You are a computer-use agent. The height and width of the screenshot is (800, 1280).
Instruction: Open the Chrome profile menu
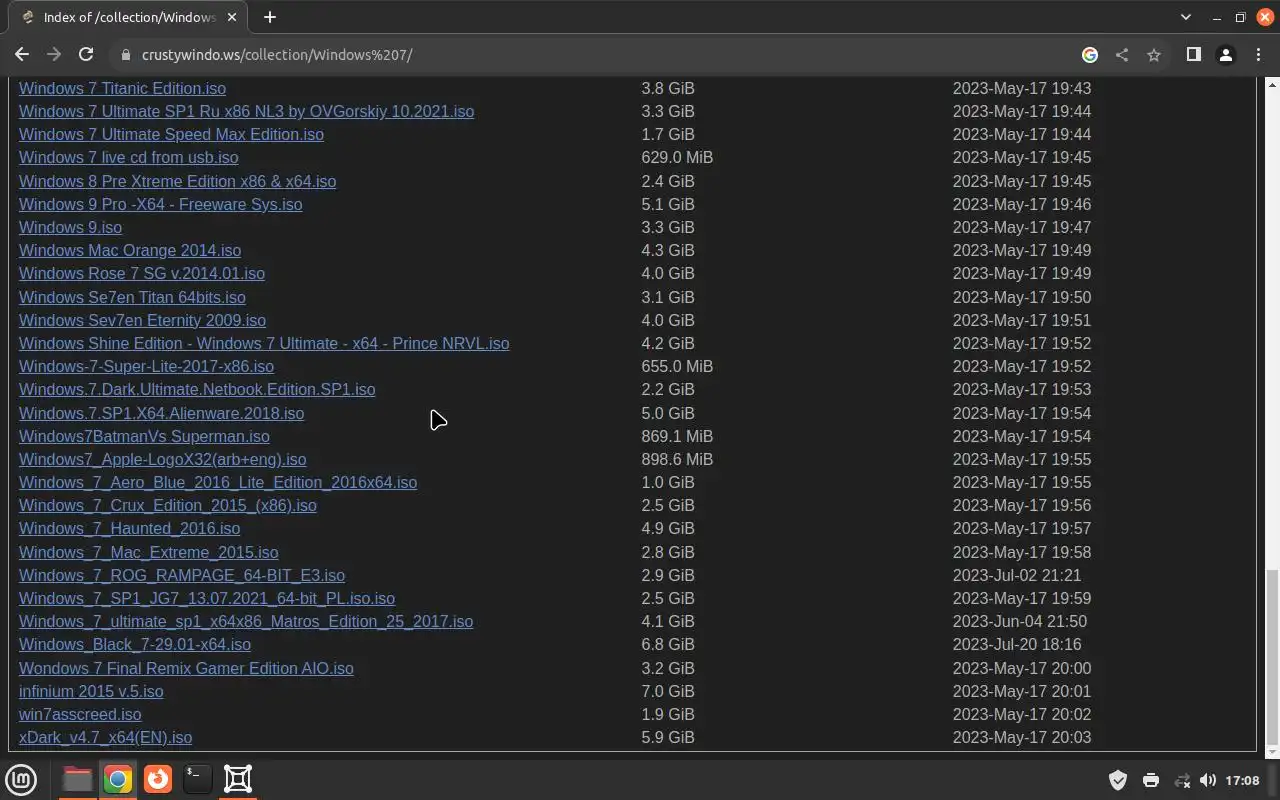coord(1226,55)
